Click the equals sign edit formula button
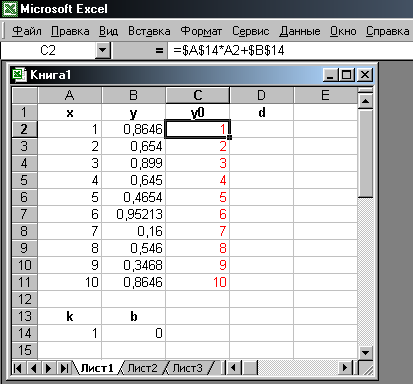This screenshot has width=413, height=384. pyautogui.click(x=159, y=51)
